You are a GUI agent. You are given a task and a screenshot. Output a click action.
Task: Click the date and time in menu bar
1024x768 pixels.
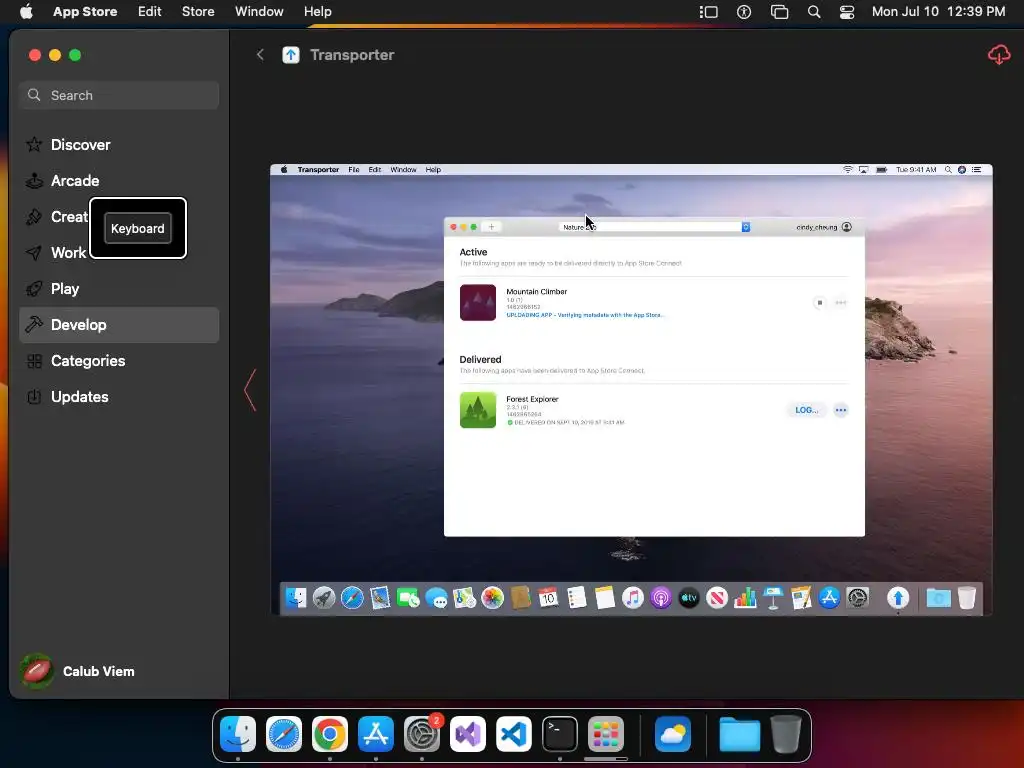pyautogui.click(x=938, y=11)
